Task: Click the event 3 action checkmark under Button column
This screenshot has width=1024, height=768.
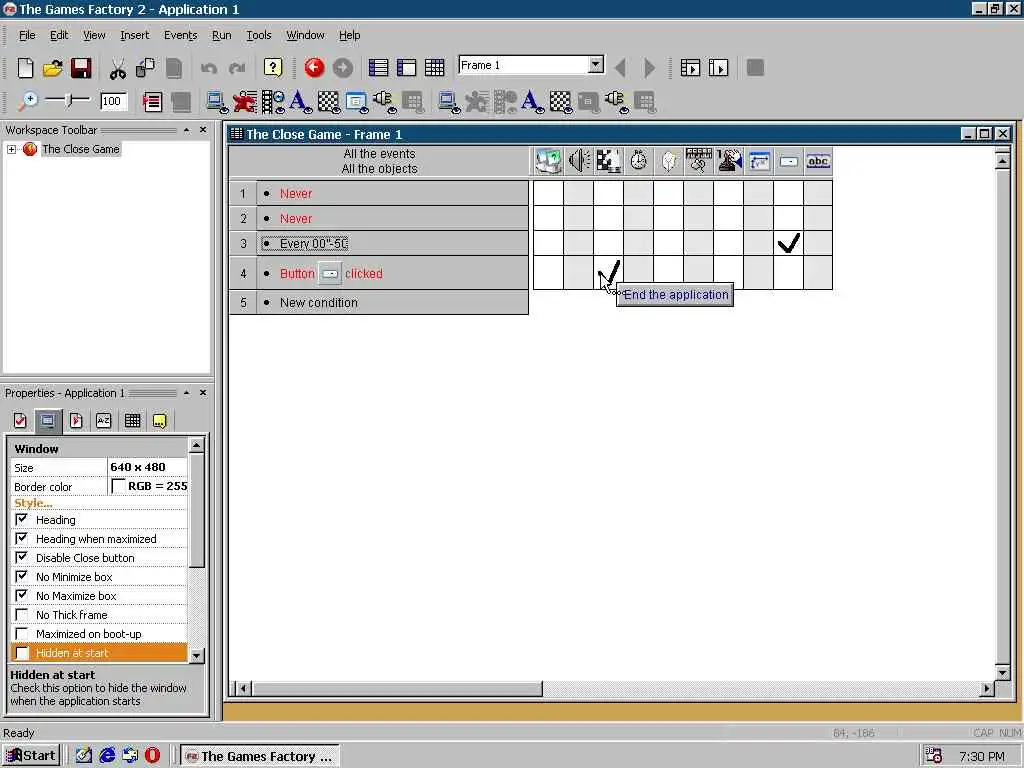Action: [788, 244]
